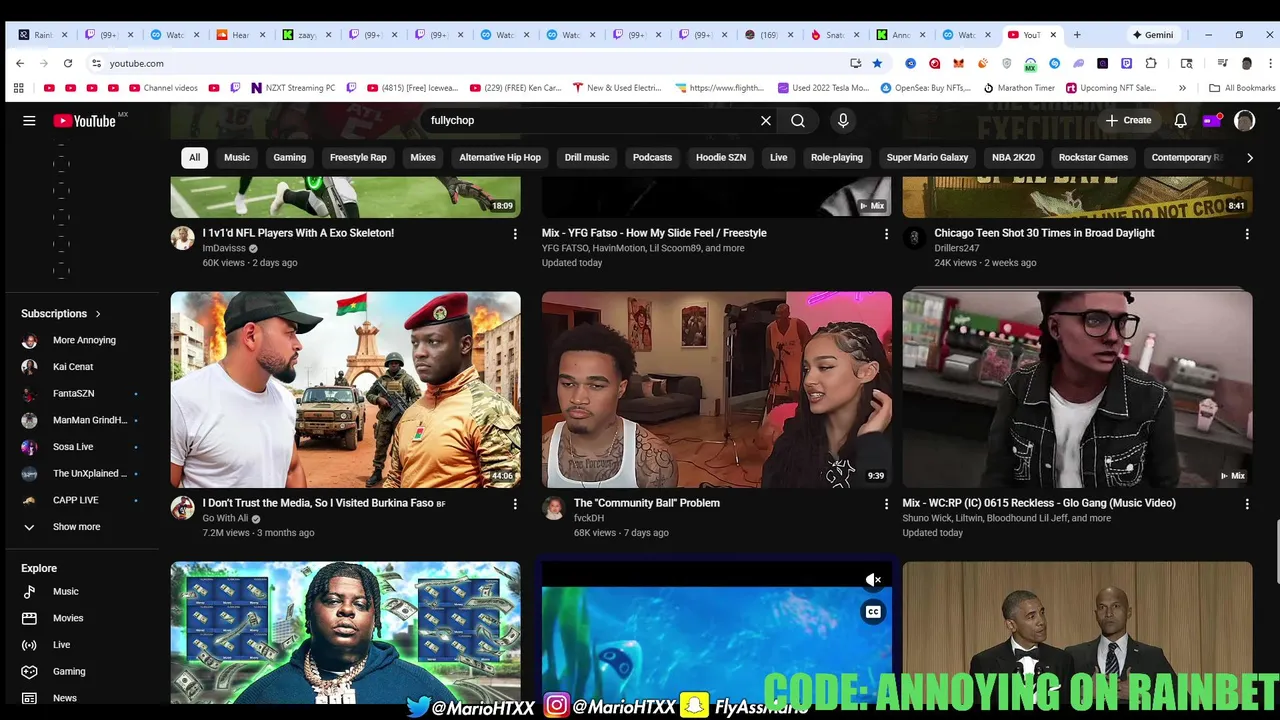Viewport: 1280px width, 720px height.
Task: Open the Channel videos bookmark
Action: (x=162, y=88)
